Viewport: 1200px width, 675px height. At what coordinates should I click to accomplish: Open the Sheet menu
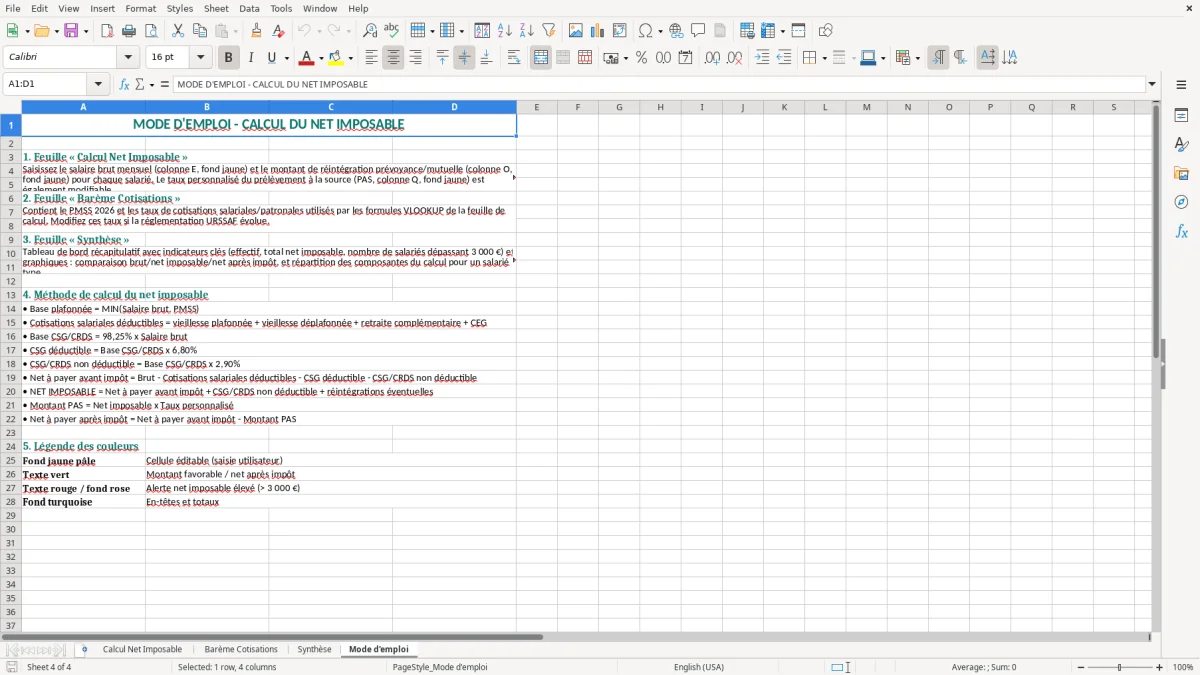[216, 8]
